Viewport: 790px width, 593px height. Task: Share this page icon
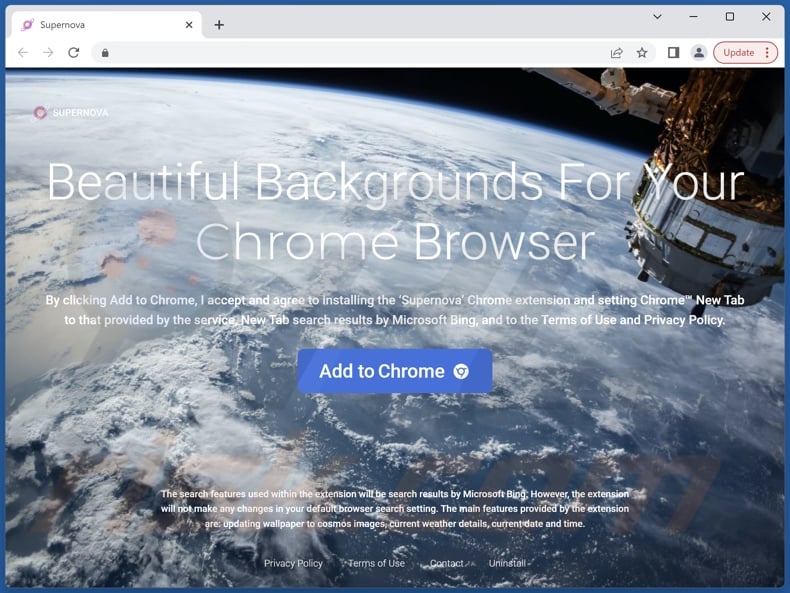click(x=616, y=52)
